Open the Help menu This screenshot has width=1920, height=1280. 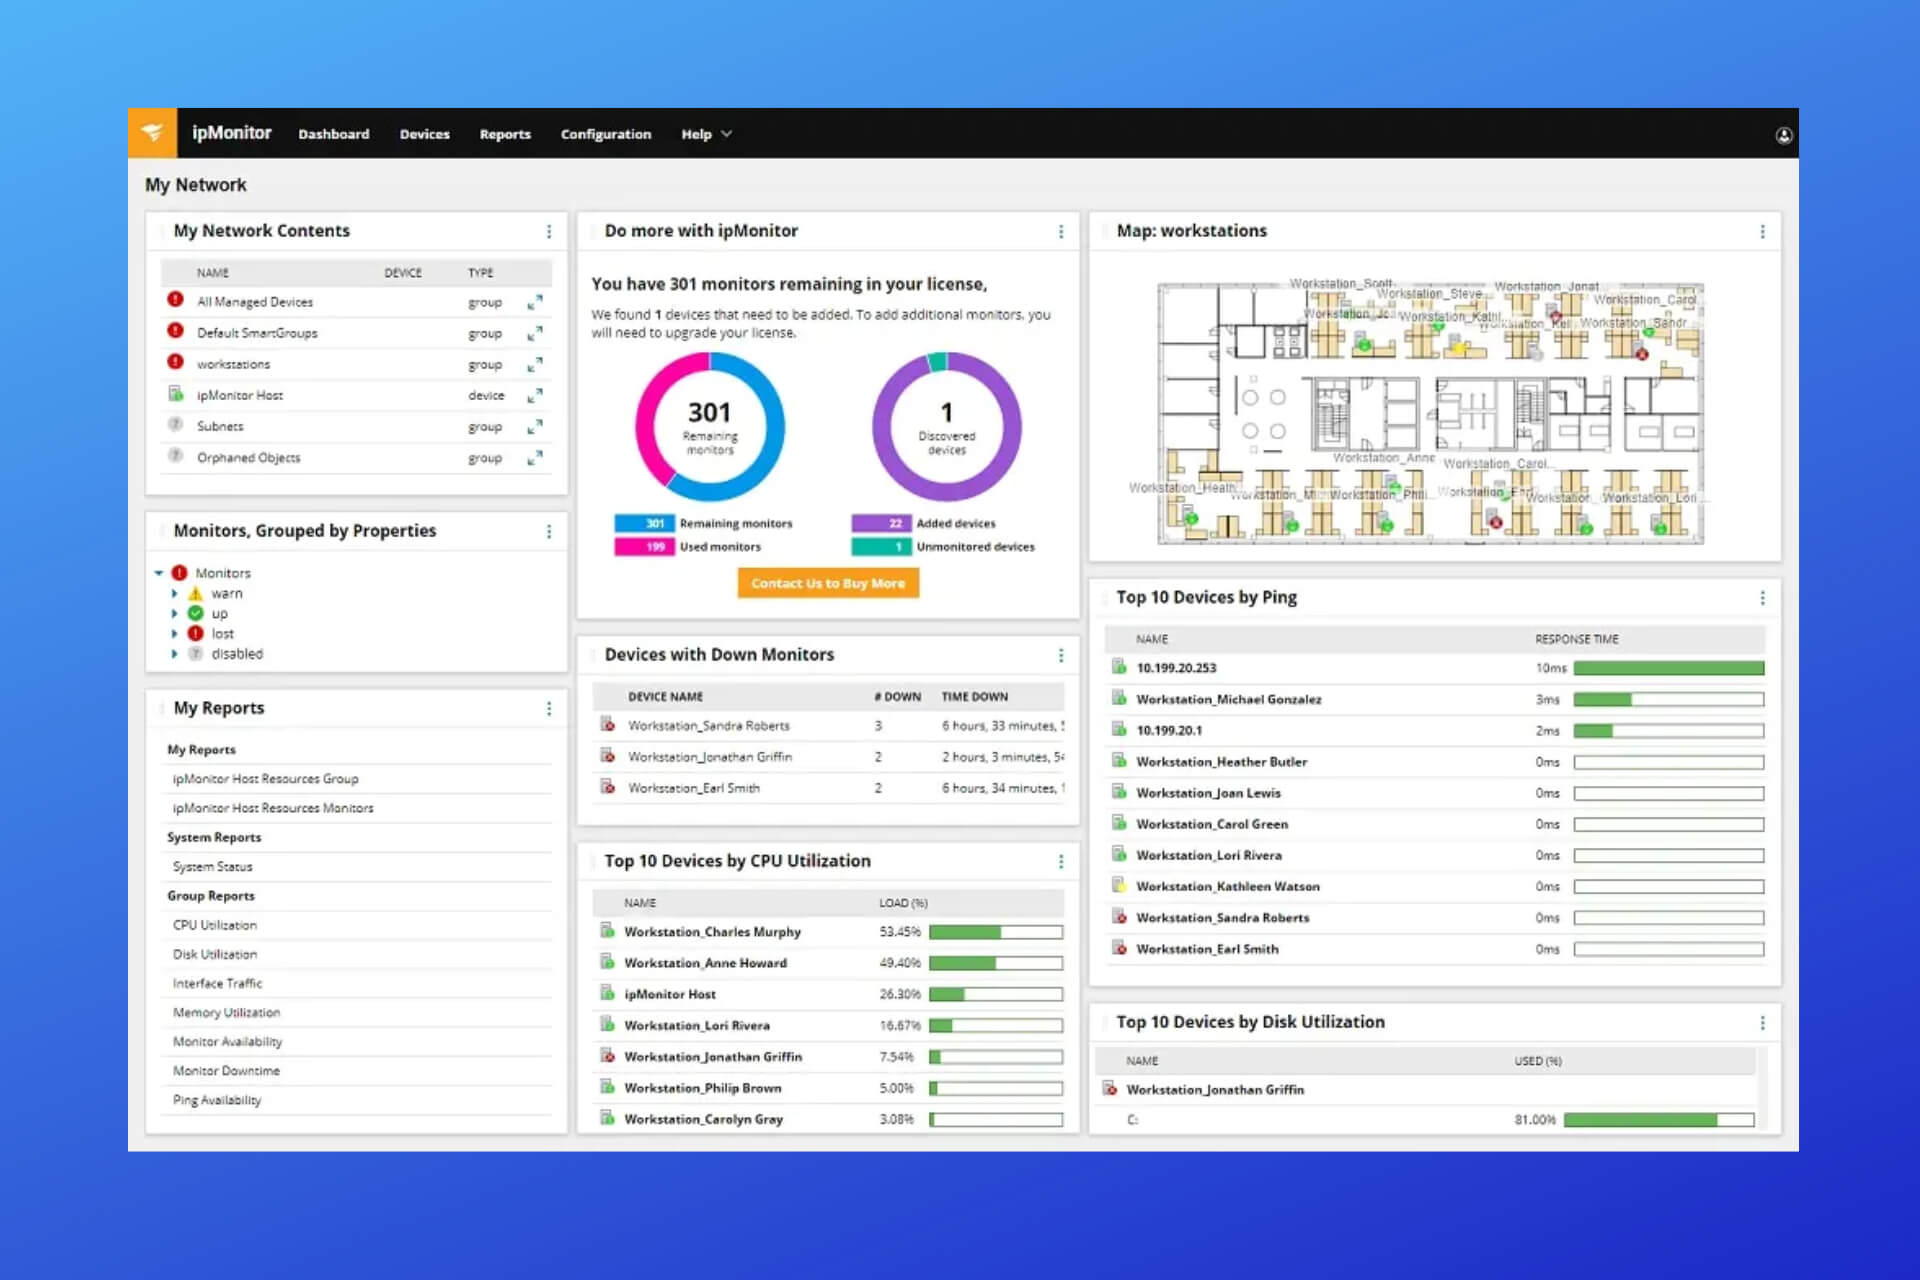click(x=697, y=134)
